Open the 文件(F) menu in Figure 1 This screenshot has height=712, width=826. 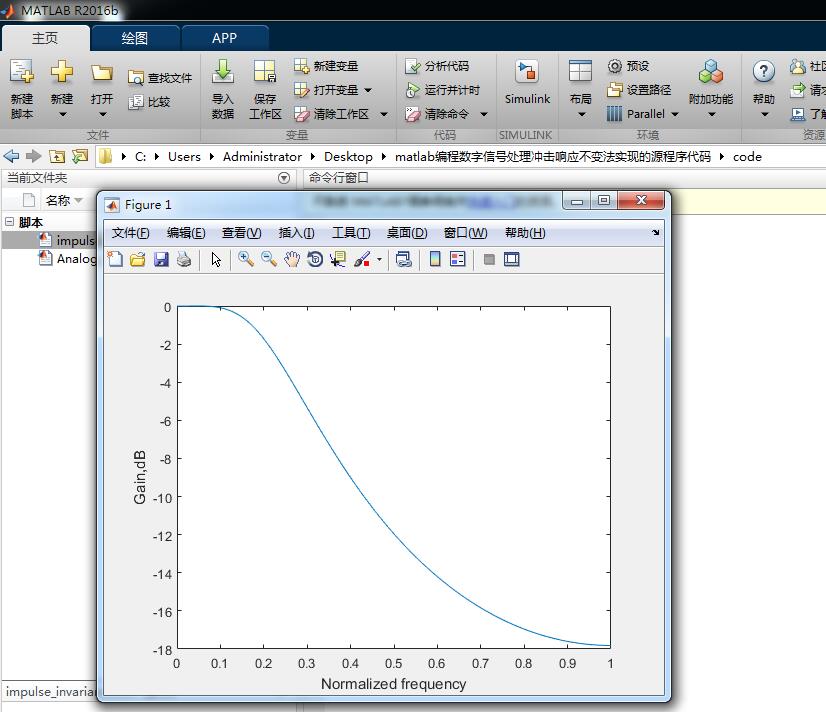point(130,232)
